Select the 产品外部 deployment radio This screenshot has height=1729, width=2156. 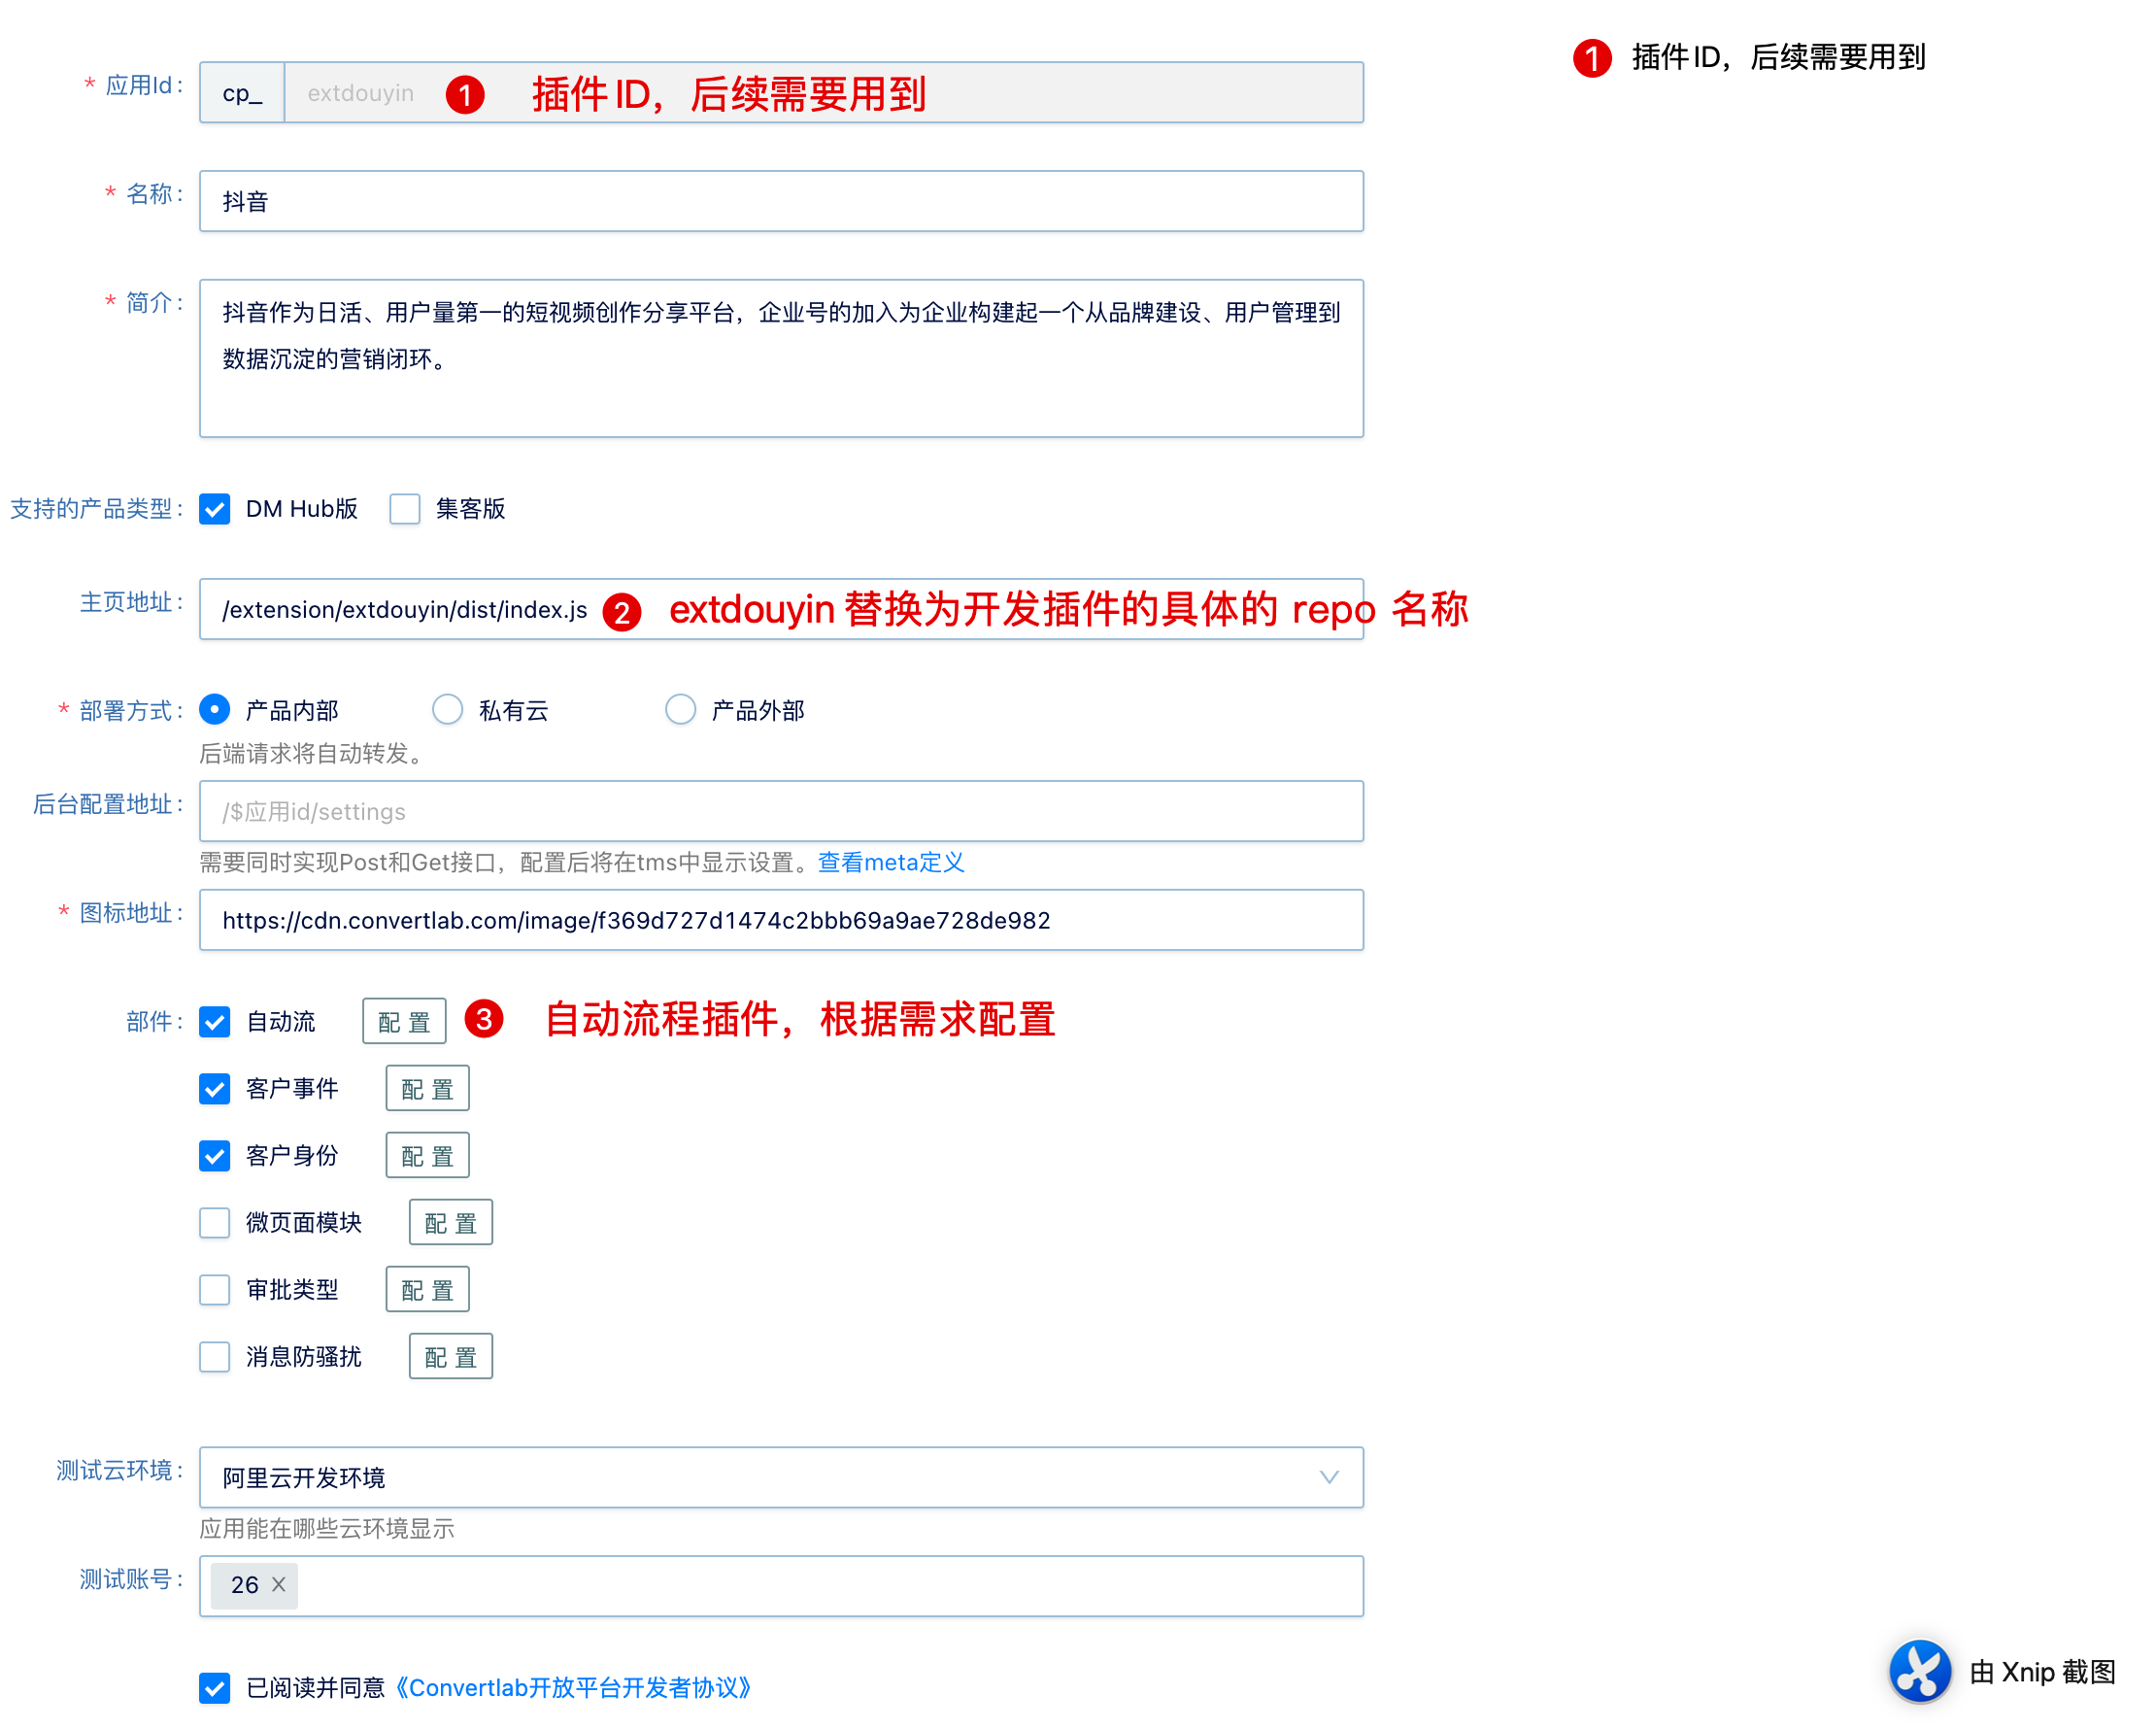pyautogui.click(x=680, y=710)
